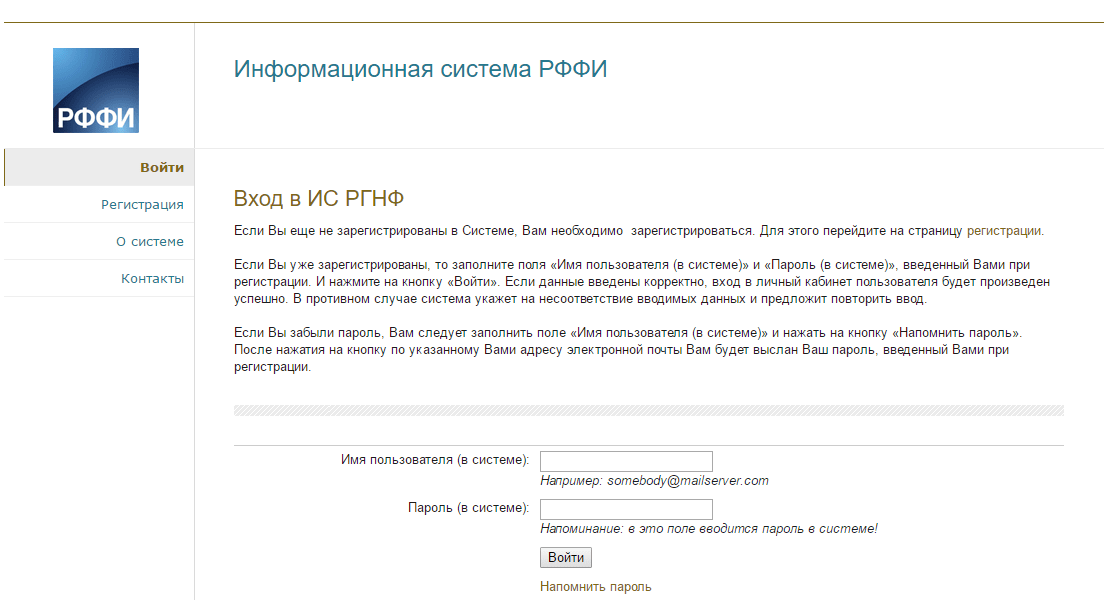Follow the регистрации link in first paragraph
The height and width of the screenshot is (600, 1110).
1004,231
